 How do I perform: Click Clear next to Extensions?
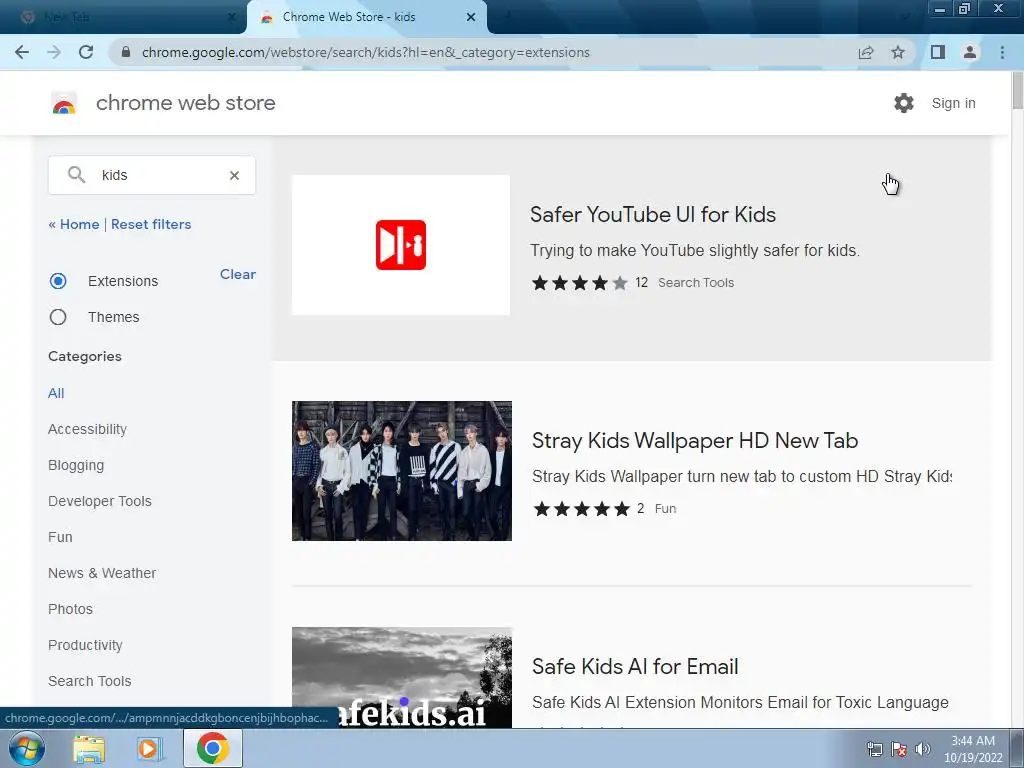(238, 274)
